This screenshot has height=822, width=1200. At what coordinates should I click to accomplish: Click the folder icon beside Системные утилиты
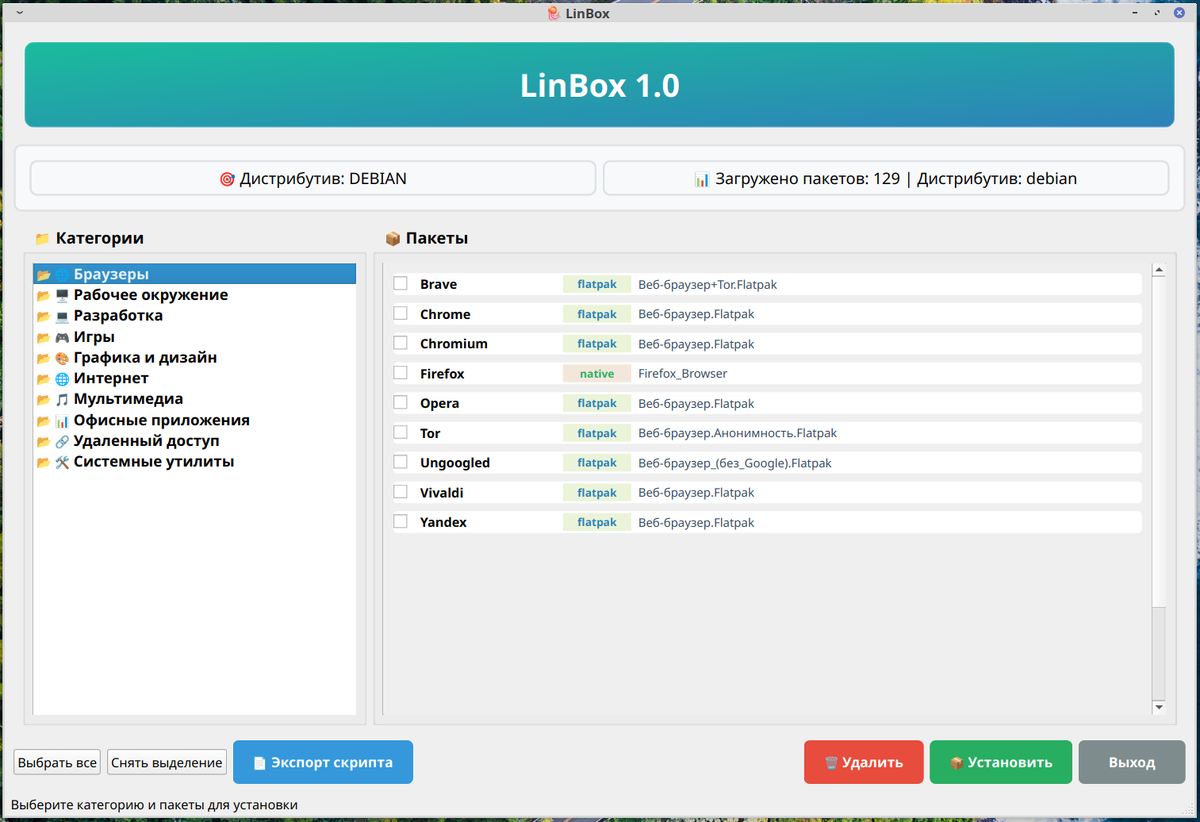(43, 462)
